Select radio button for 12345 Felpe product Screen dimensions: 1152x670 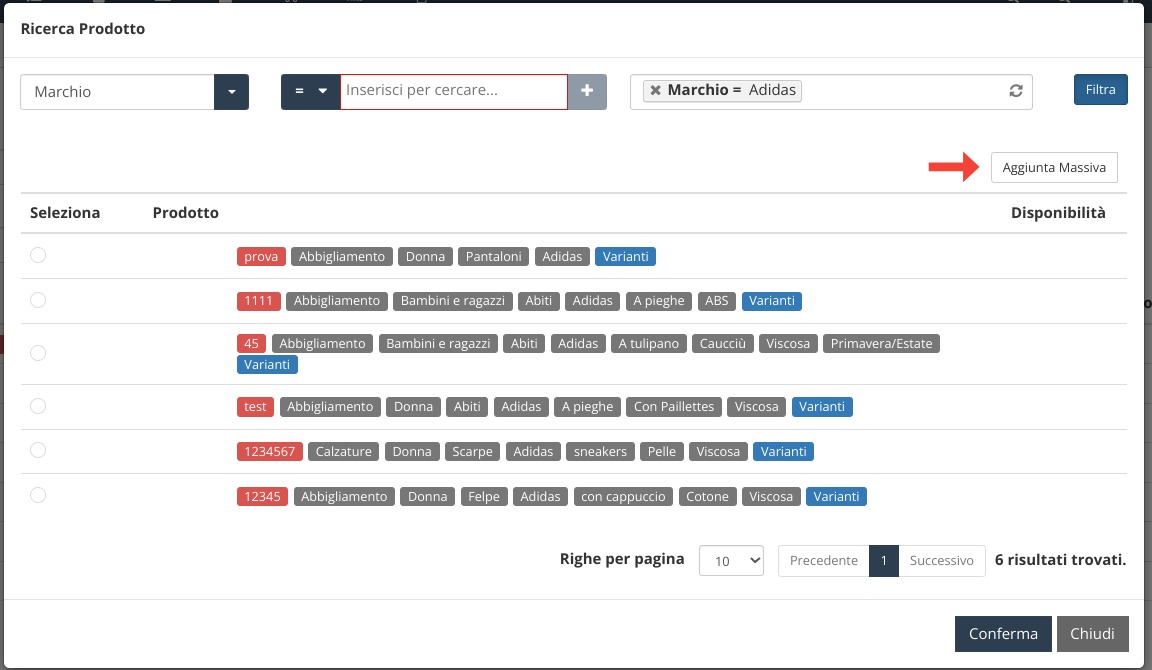coord(38,494)
